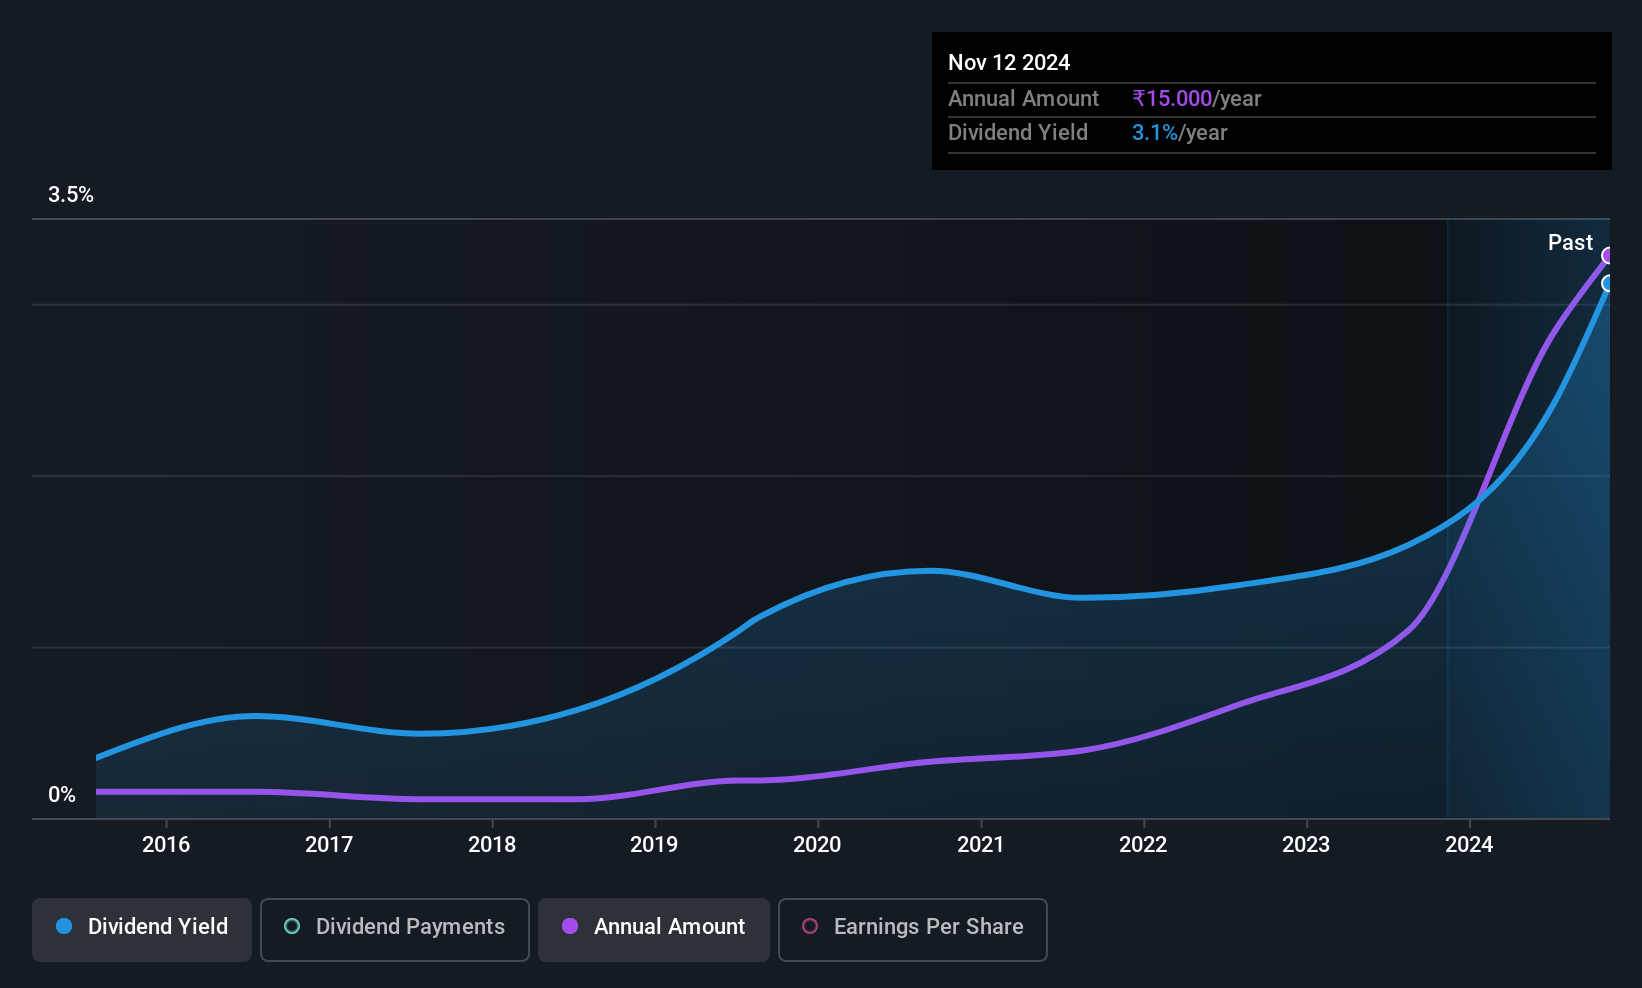Image resolution: width=1642 pixels, height=988 pixels.
Task: Click the 2022 axis label
Action: tap(1143, 845)
